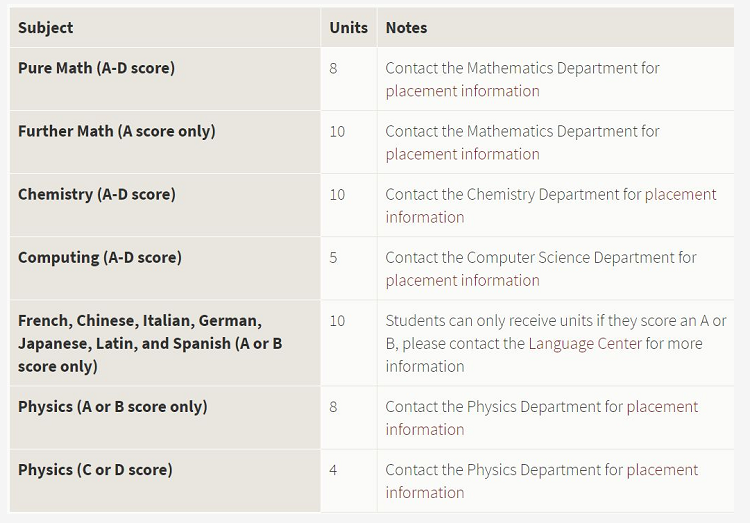Click the units value 5 for Computing

coord(333,257)
